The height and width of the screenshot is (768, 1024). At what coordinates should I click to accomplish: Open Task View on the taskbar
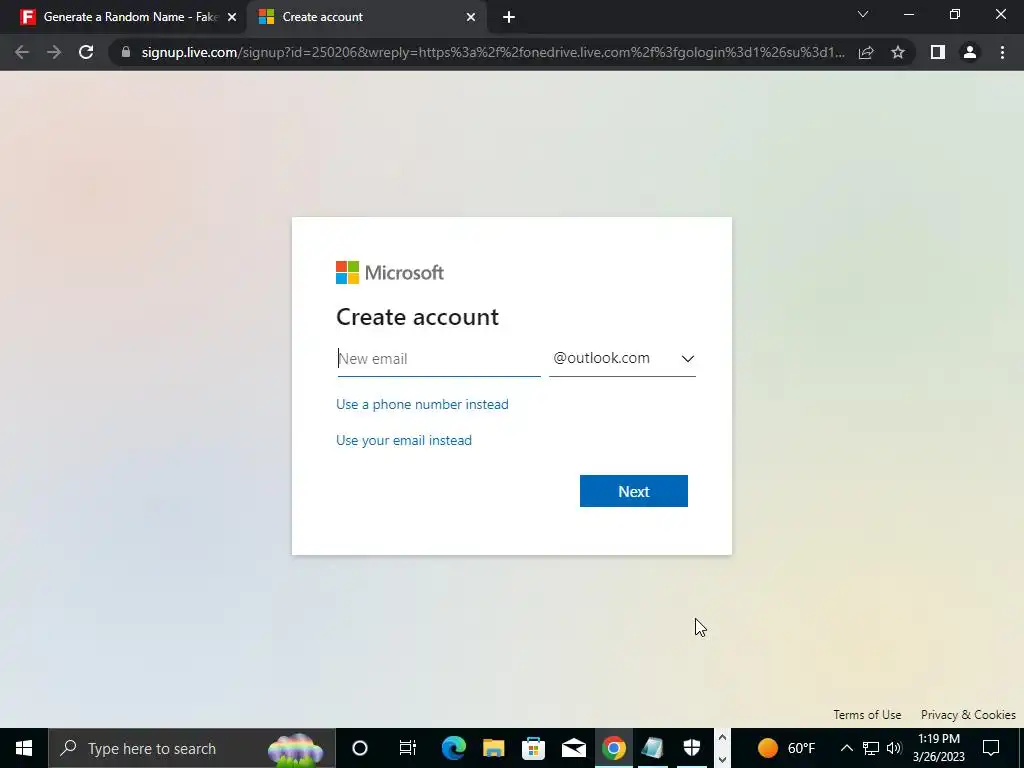click(408, 748)
